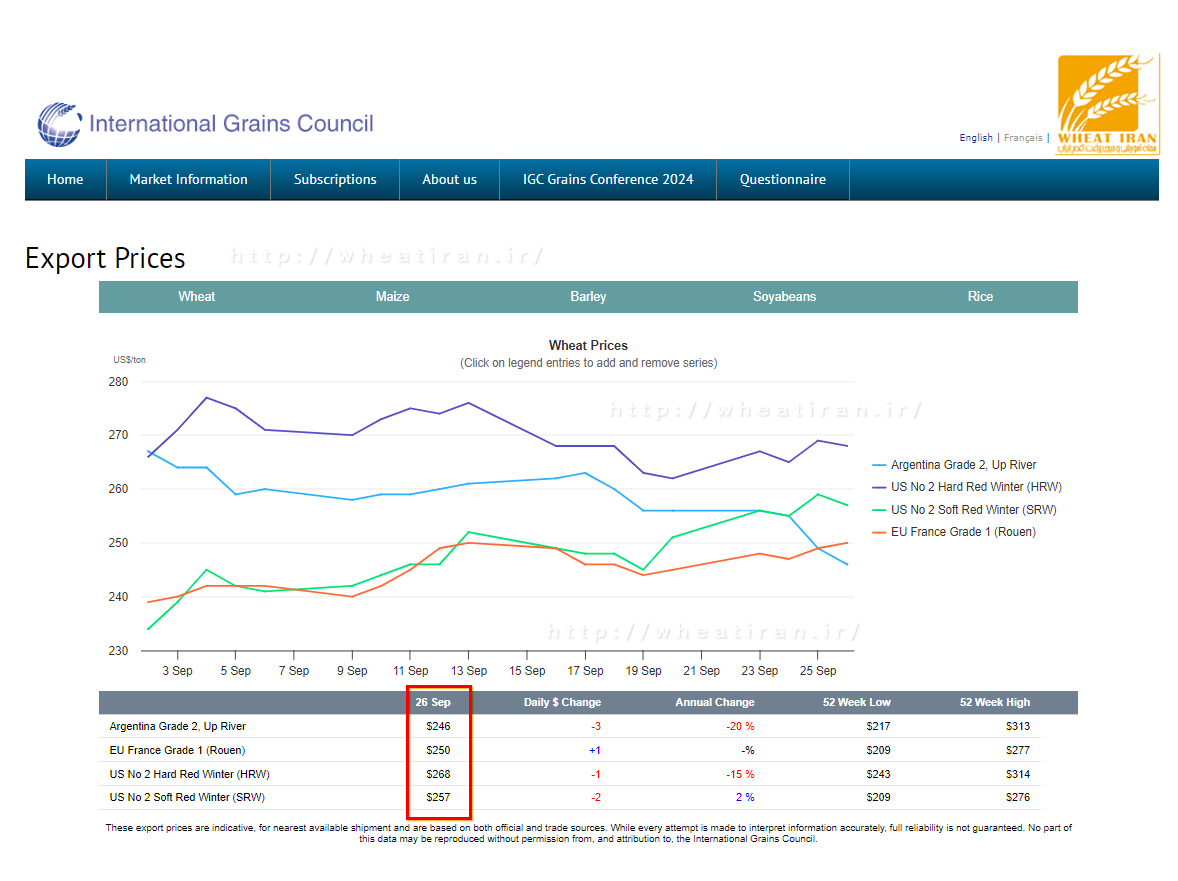Click the Export Prices page heading
The height and width of the screenshot is (881, 1178).
coord(105,258)
